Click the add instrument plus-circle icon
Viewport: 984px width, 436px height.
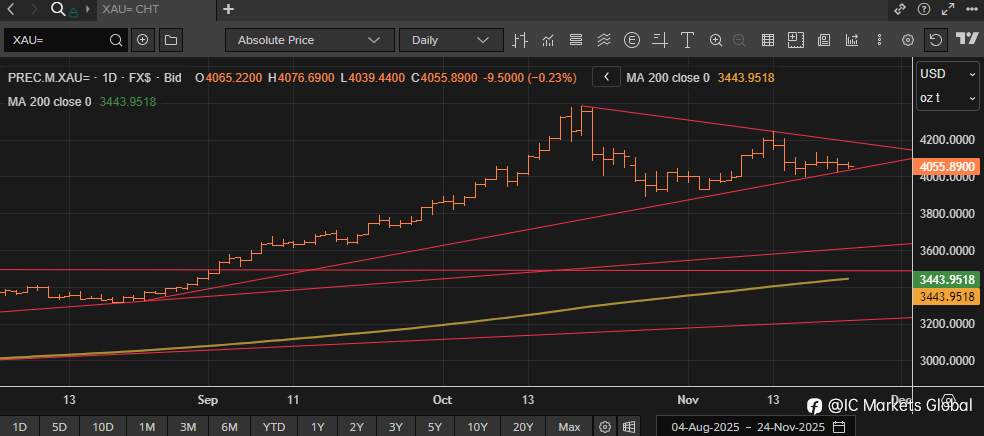[x=143, y=40]
